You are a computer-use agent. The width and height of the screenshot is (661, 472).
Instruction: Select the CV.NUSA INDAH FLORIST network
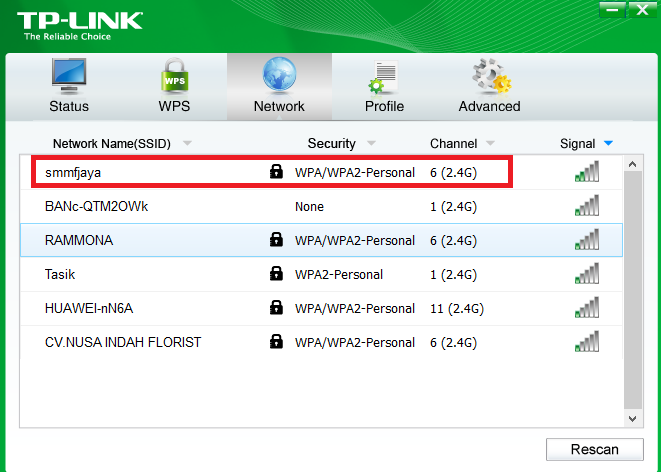pos(321,342)
